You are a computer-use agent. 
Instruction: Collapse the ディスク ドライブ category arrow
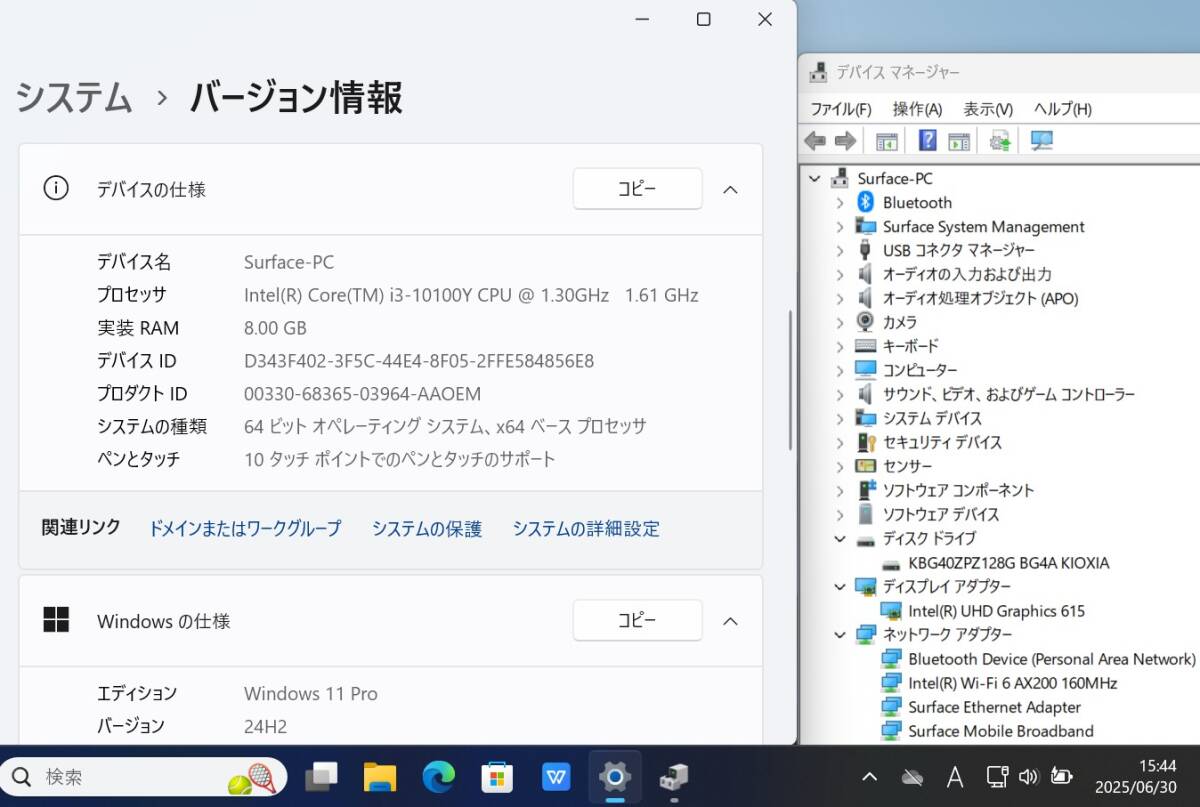coord(840,539)
